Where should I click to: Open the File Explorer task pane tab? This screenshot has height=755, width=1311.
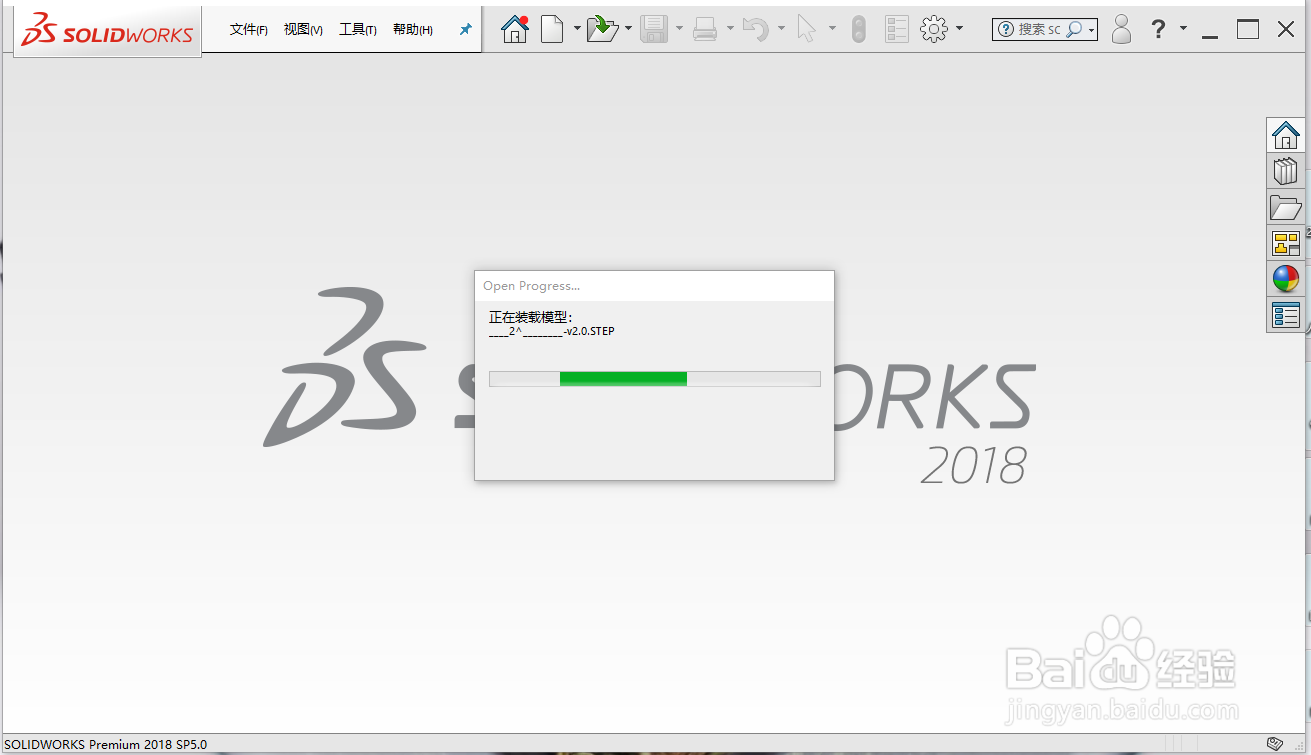tap(1286, 207)
